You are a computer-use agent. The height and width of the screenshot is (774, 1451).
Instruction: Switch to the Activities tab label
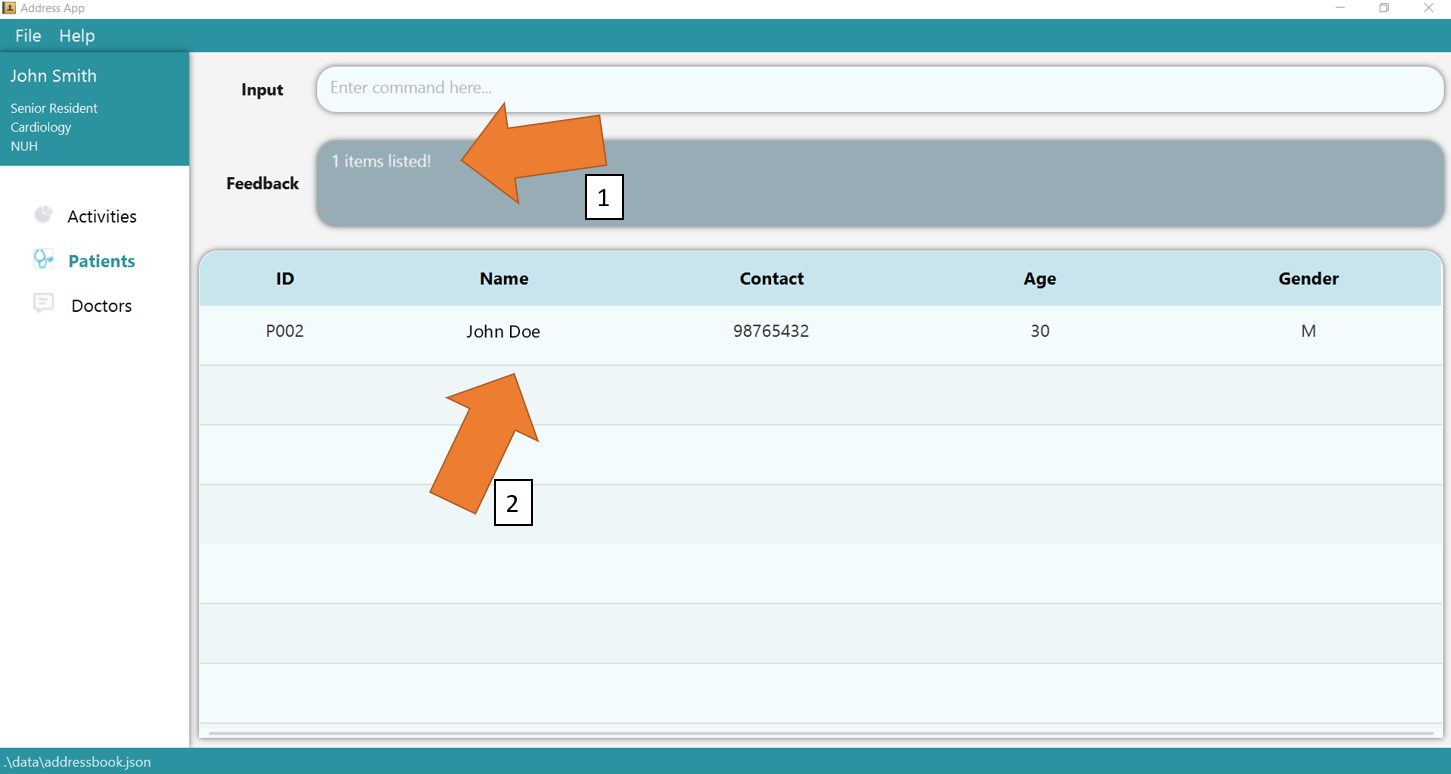[x=102, y=217]
